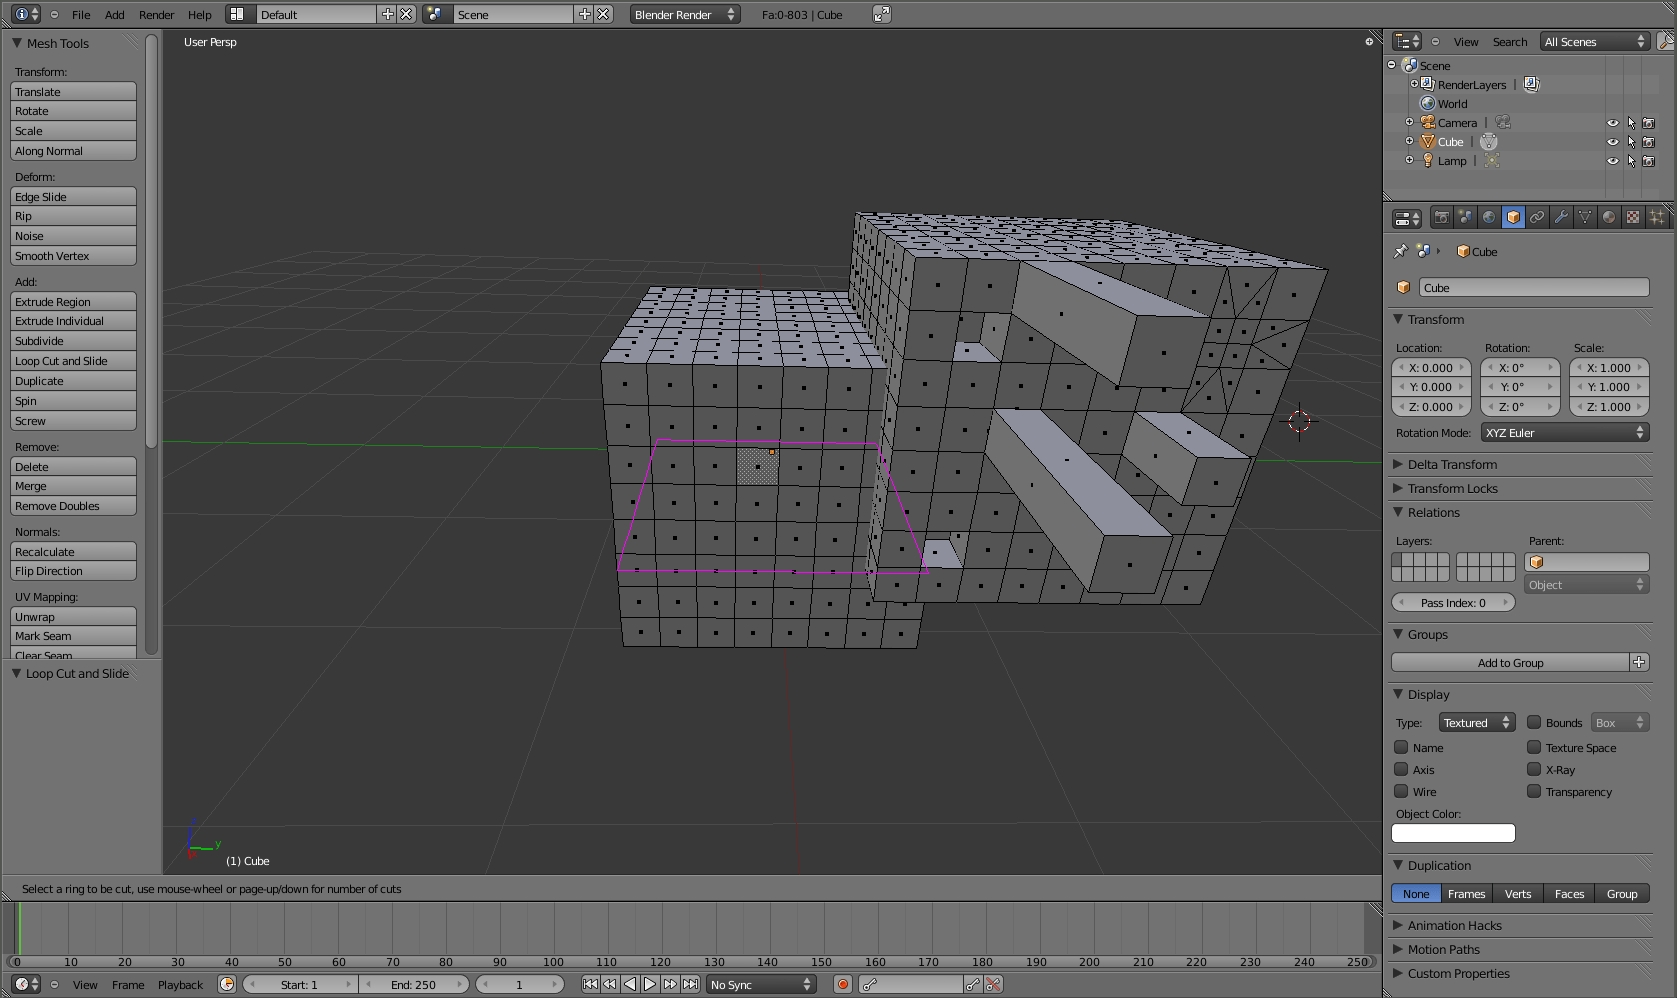Enable the Transparency checkbox
Screen dimensions: 1677x998
click(x=1534, y=791)
